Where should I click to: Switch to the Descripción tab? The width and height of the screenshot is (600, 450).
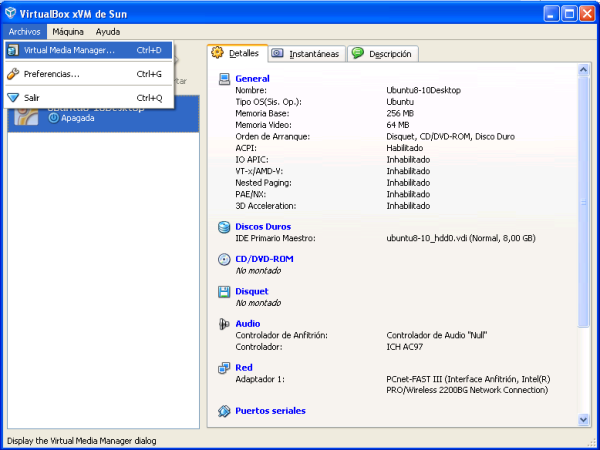pyautogui.click(x=384, y=54)
